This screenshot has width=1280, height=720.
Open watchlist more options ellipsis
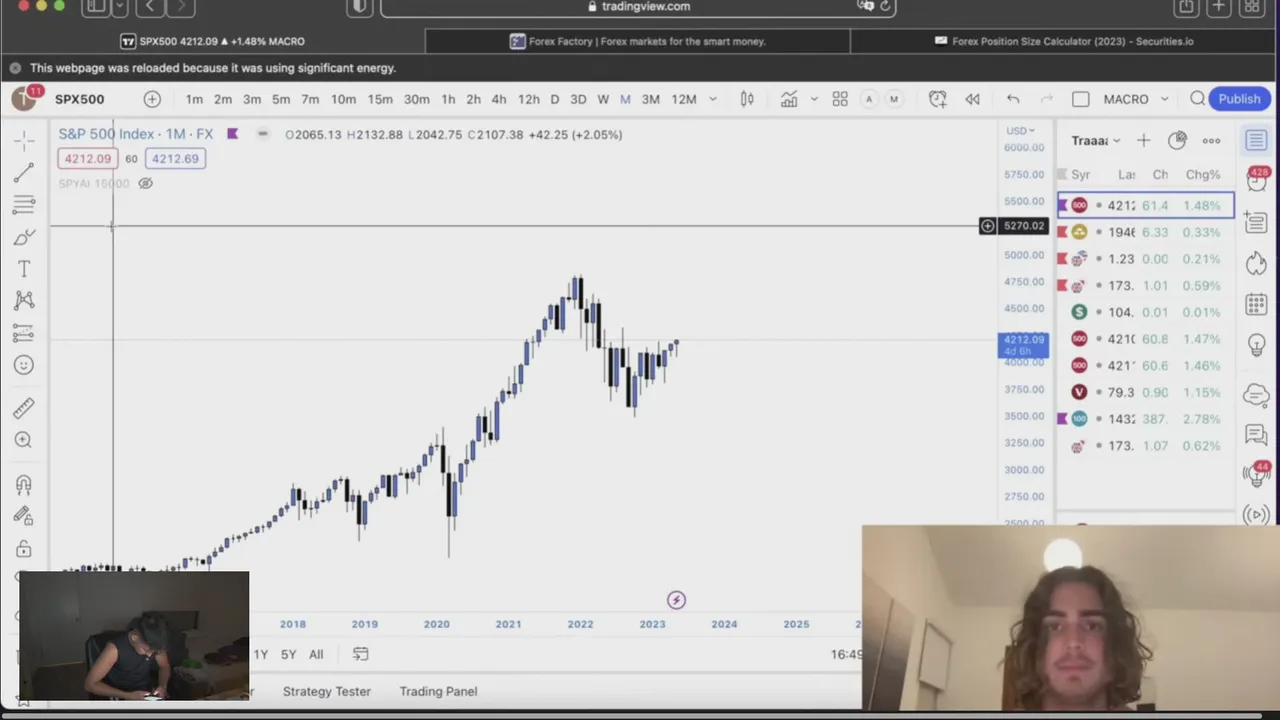click(x=1211, y=140)
